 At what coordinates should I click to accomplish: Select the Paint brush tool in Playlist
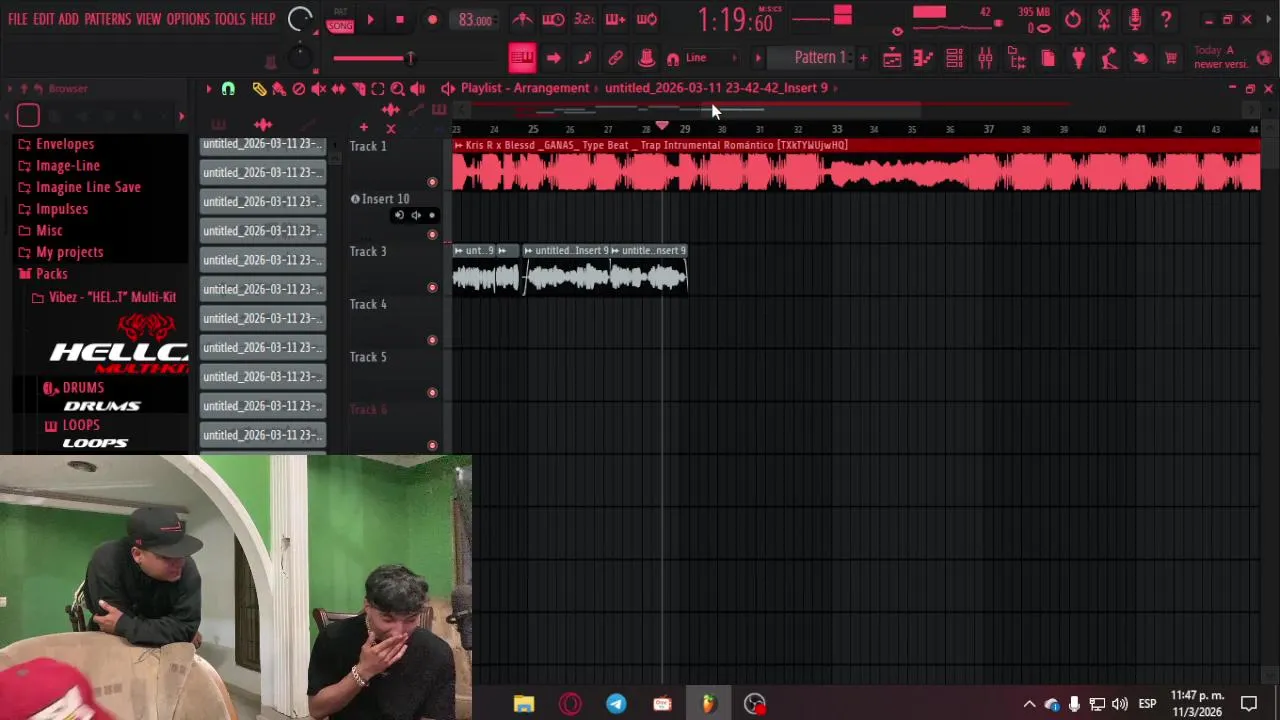click(x=279, y=89)
